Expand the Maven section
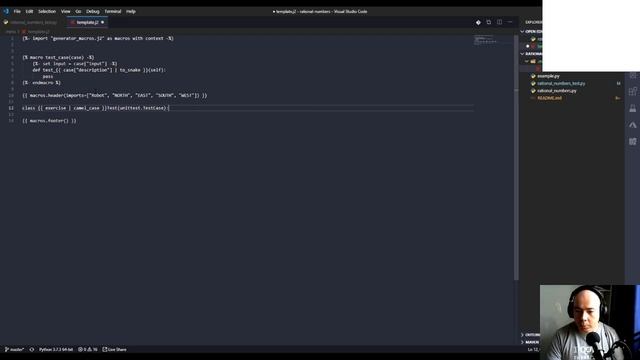The image size is (640, 360). pyautogui.click(x=530, y=342)
